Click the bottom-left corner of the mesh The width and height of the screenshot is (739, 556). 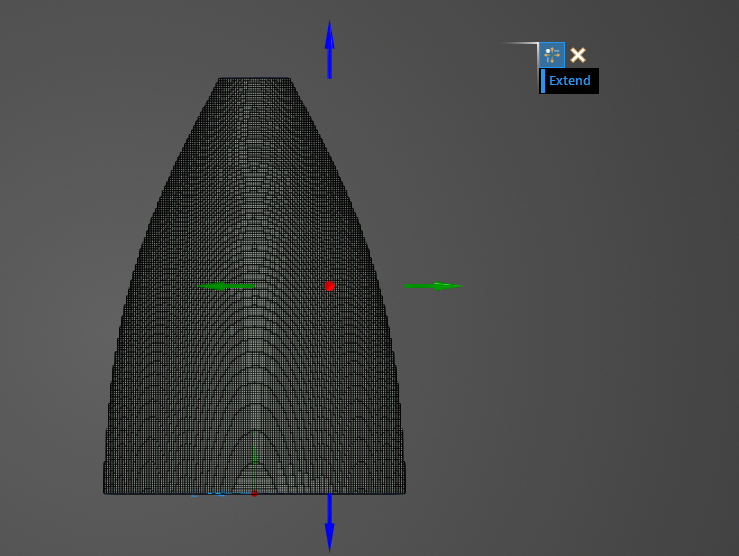pos(105,492)
